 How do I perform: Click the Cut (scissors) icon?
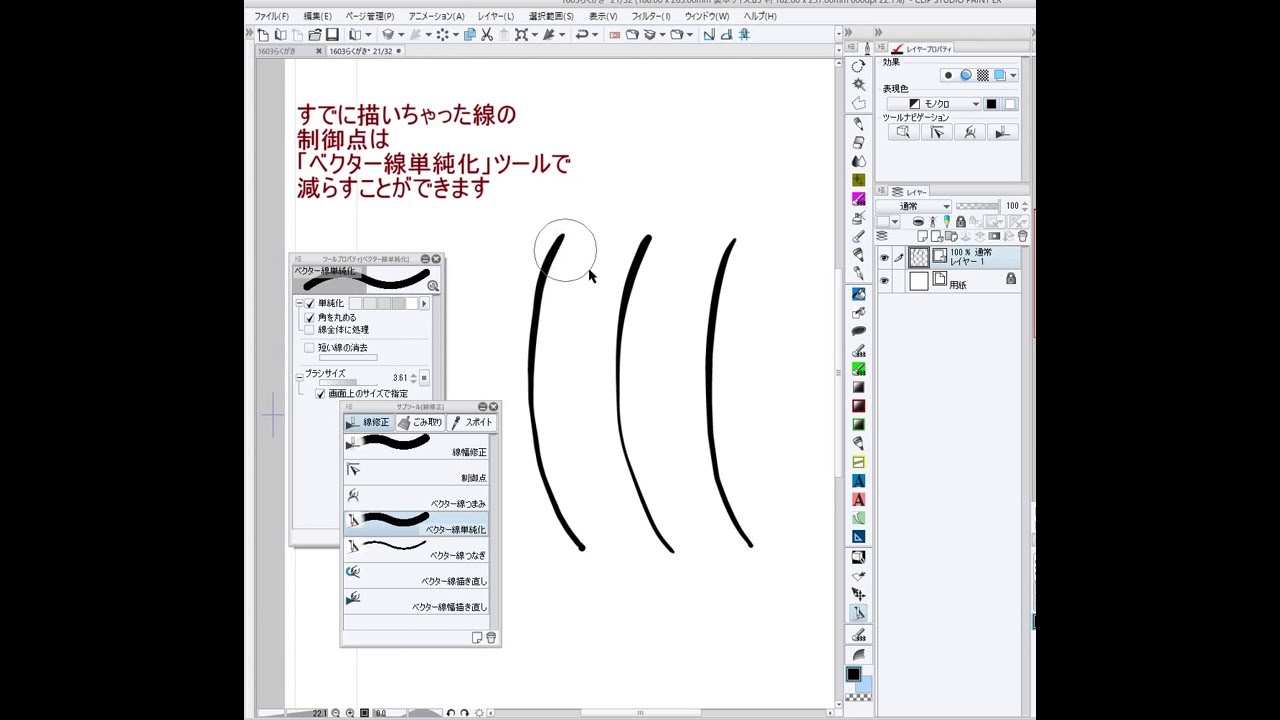click(x=486, y=34)
